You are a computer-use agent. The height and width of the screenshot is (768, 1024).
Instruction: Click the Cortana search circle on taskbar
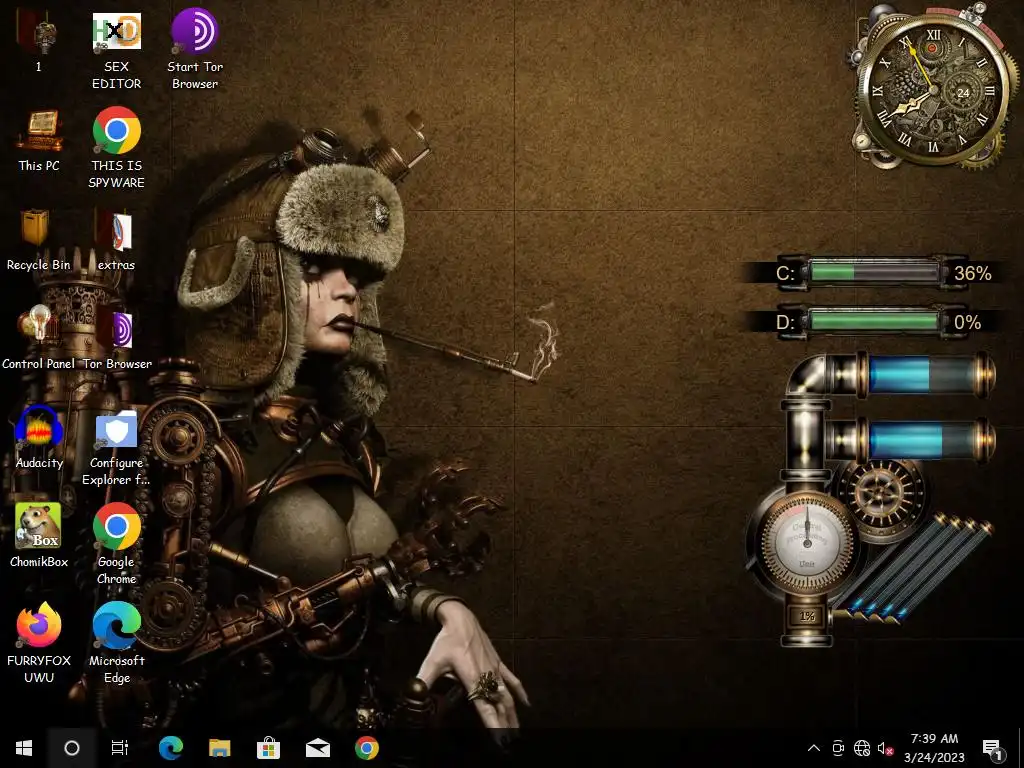pos(72,748)
